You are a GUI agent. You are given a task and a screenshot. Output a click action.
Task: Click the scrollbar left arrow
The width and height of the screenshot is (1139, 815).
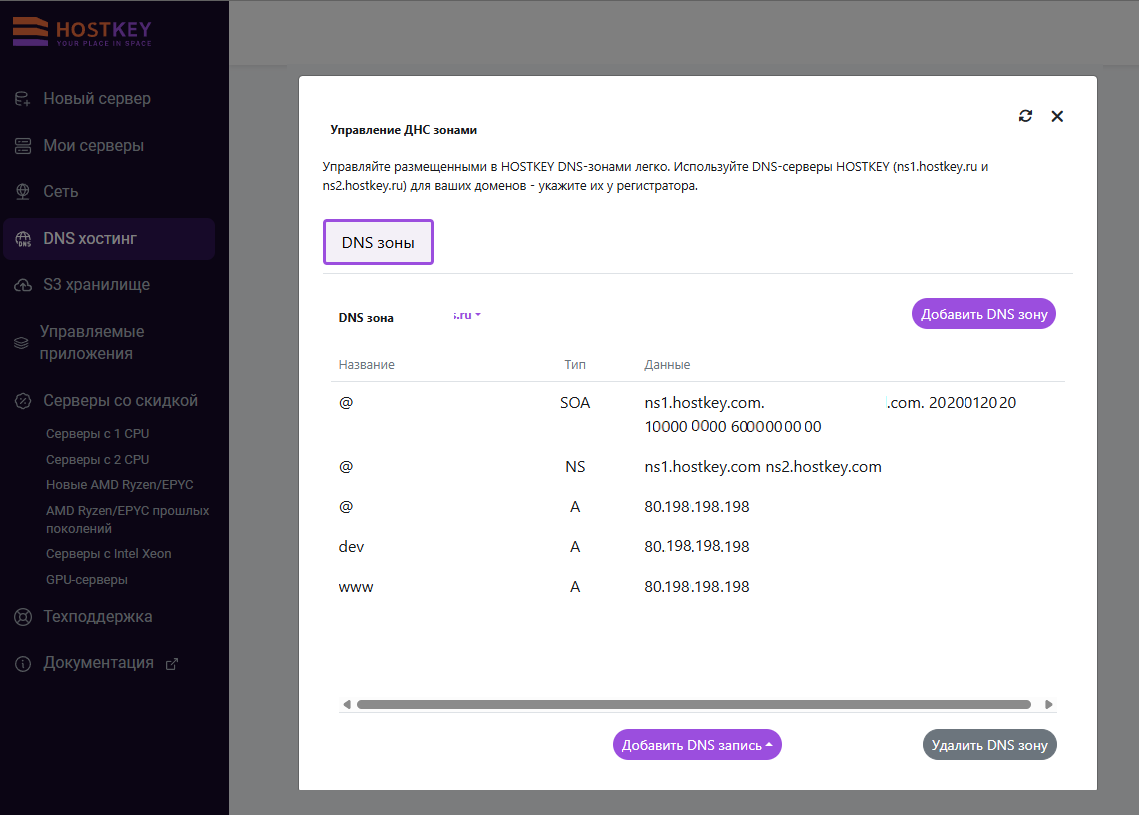pos(347,705)
